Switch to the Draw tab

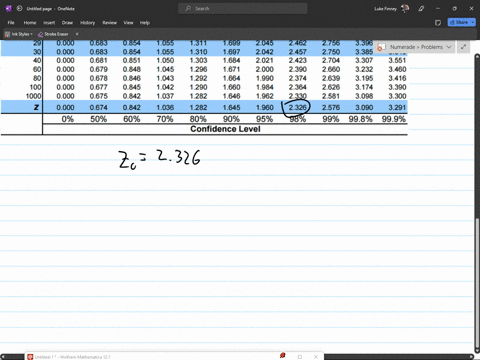pyautogui.click(x=67, y=23)
